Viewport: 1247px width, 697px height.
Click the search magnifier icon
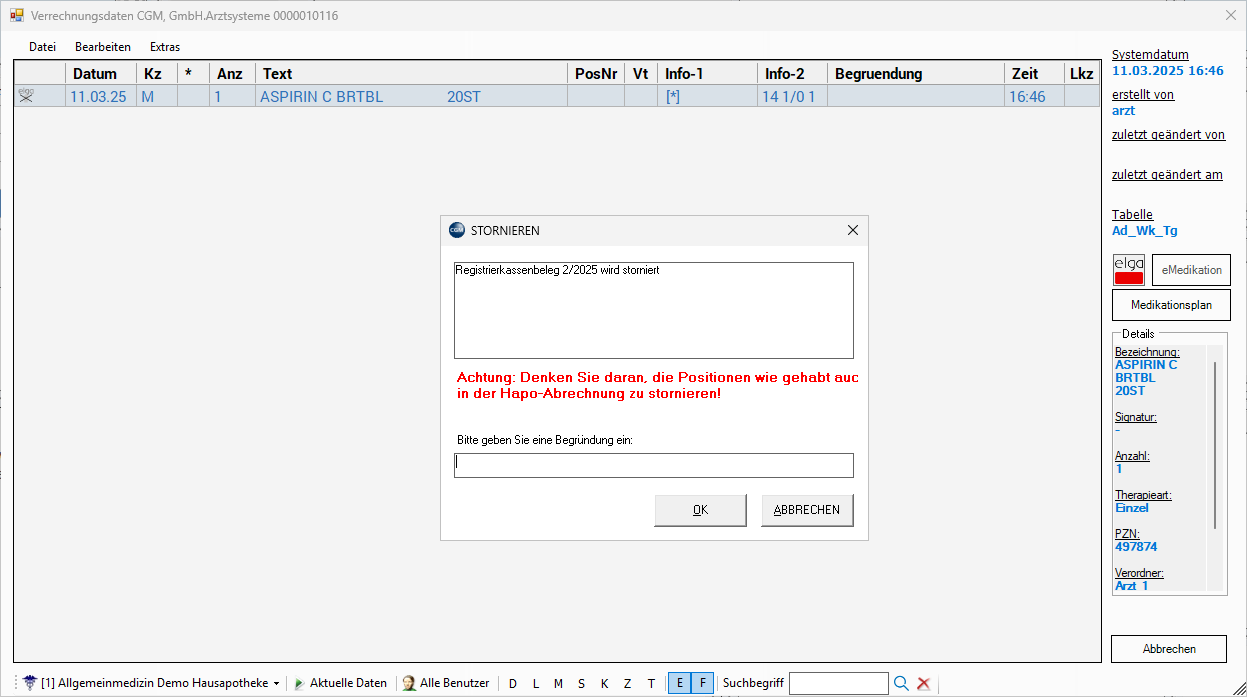pos(901,683)
